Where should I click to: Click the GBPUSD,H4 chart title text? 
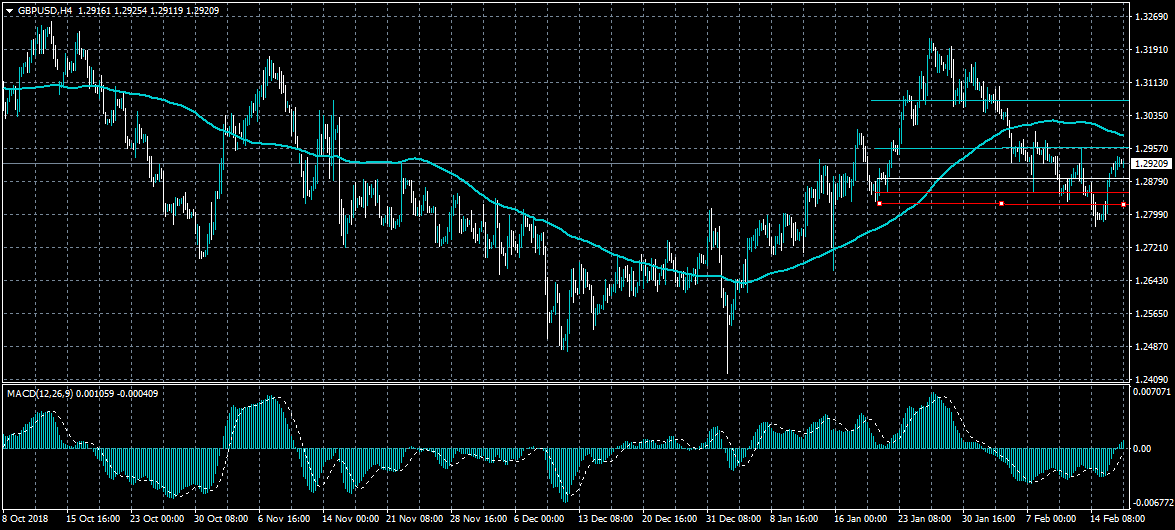click(x=43, y=9)
